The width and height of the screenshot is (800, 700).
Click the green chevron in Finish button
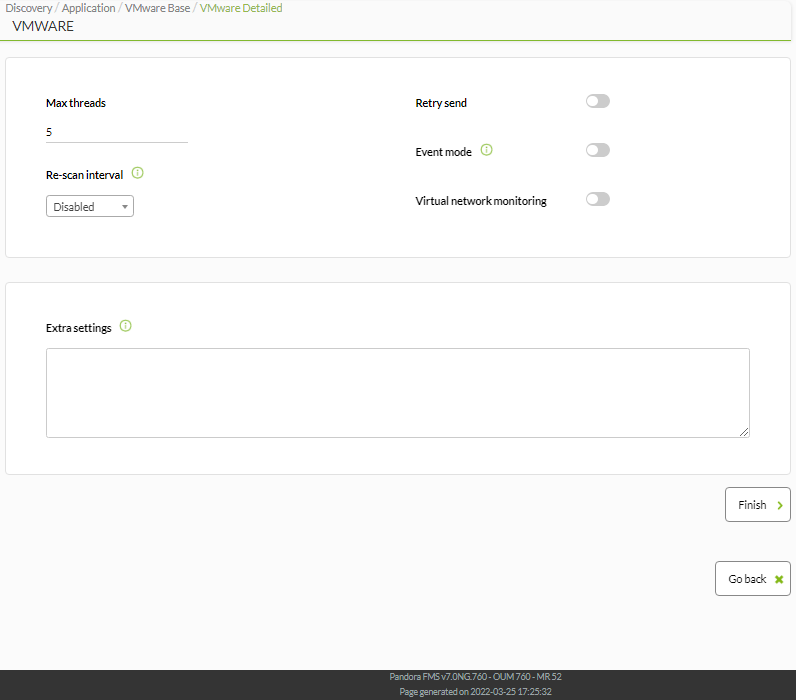point(780,505)
